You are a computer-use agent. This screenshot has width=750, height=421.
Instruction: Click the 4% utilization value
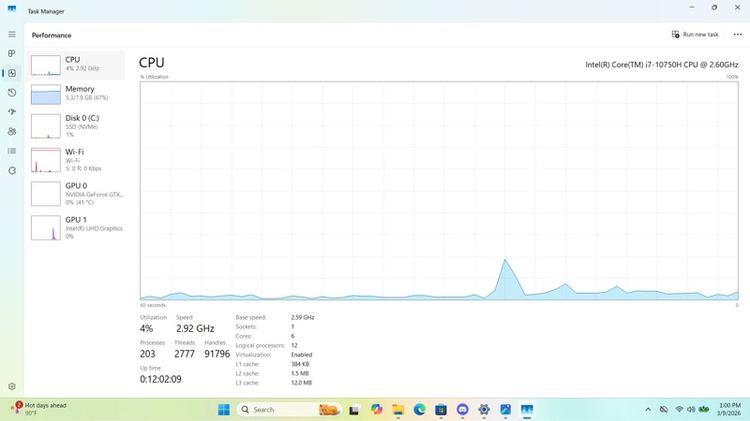[146, 329]
